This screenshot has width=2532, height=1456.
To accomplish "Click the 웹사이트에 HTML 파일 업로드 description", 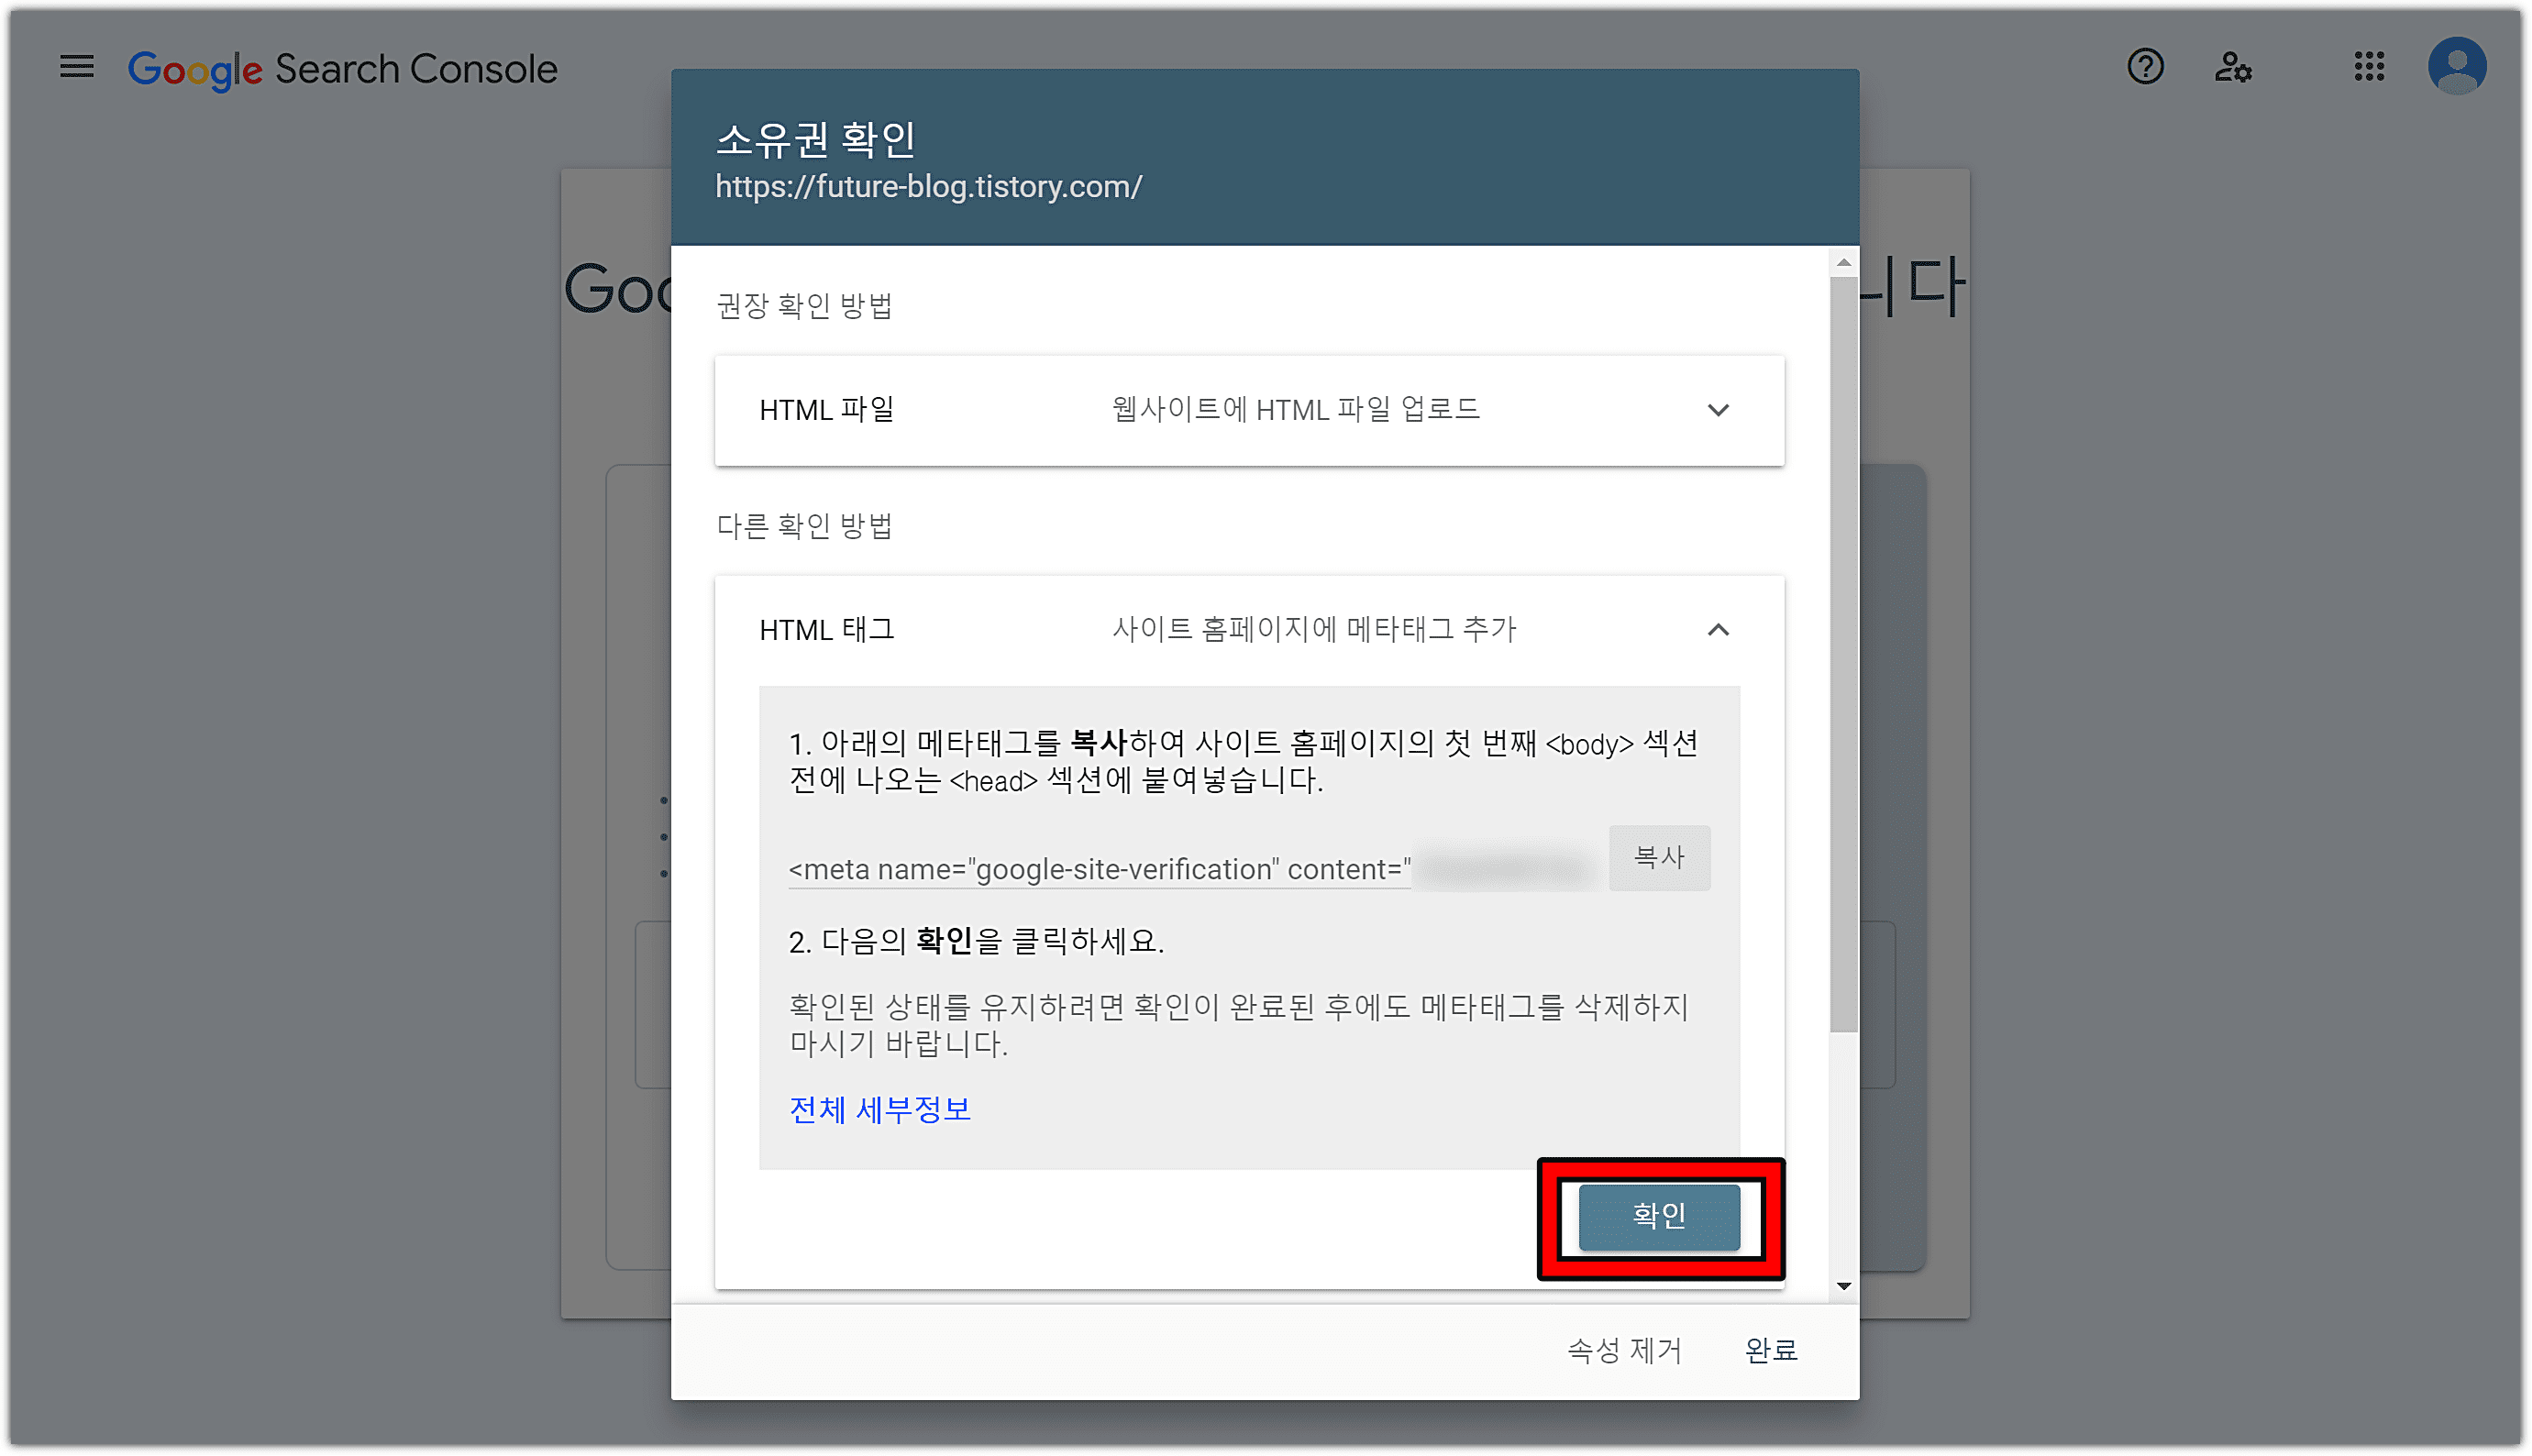I will tap(1294, 410).
